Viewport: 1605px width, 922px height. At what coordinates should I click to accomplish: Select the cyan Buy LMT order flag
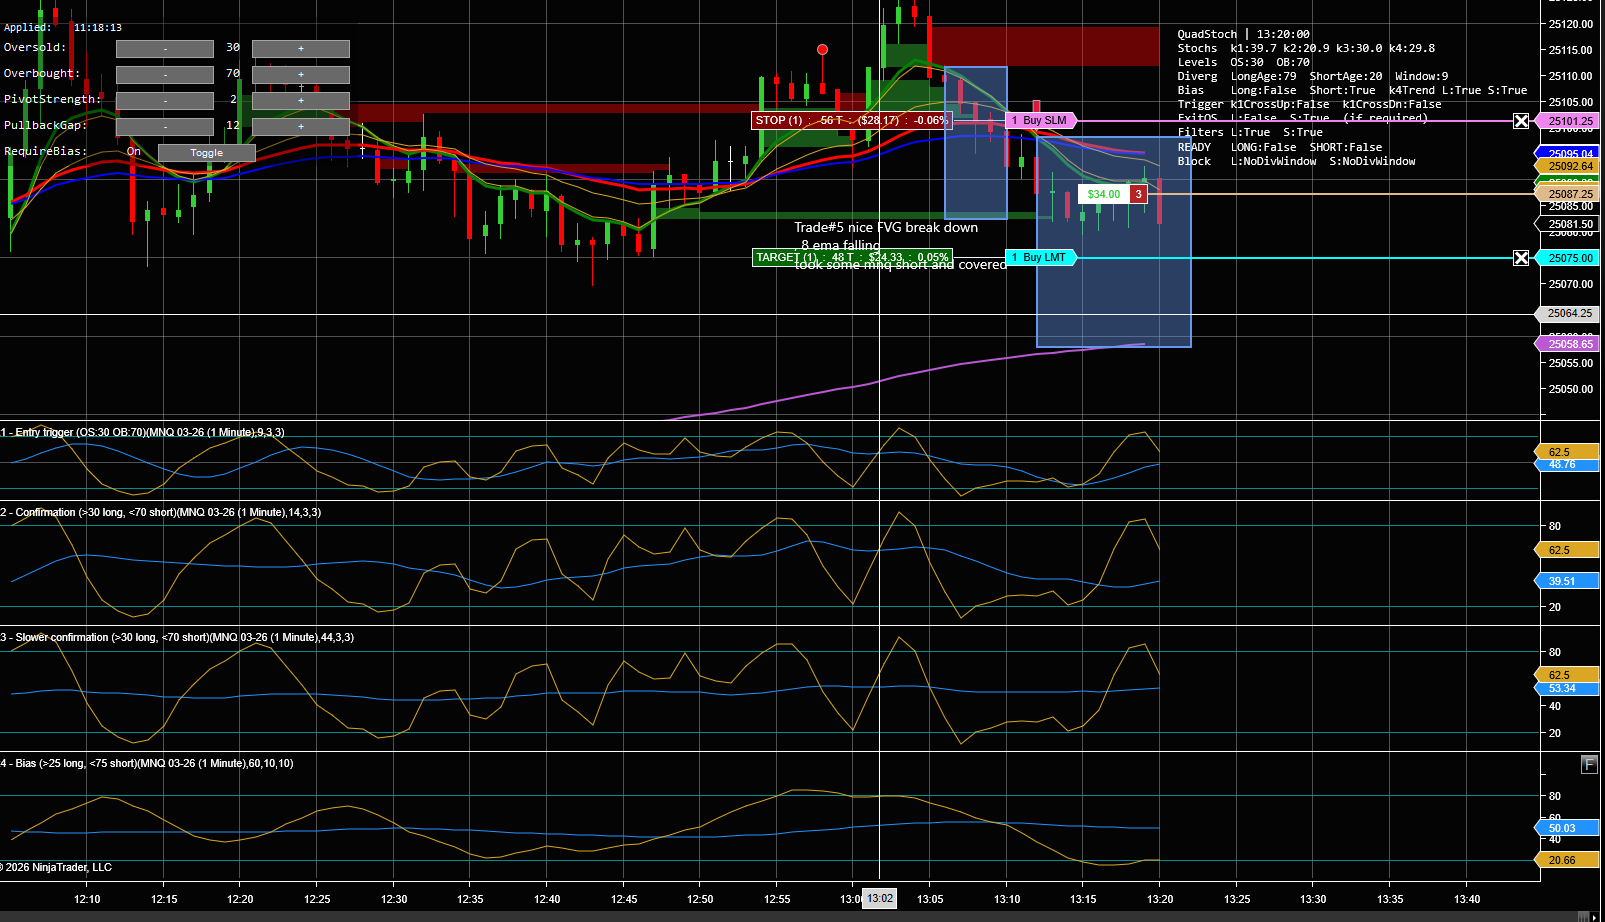click(x=1041, y=257)
